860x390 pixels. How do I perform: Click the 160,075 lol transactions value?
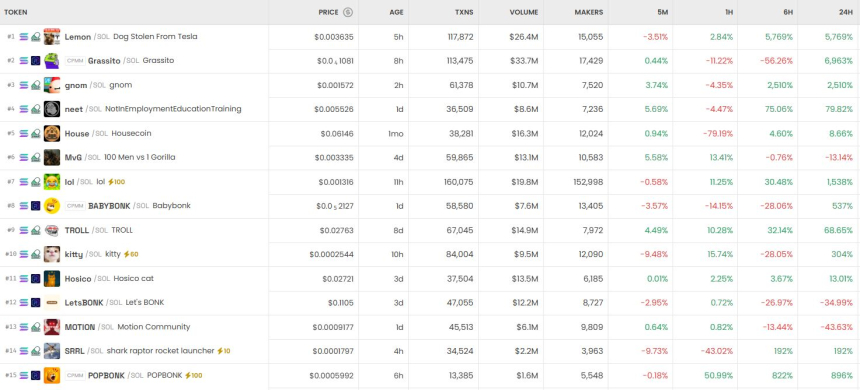pyautogui.click(x=459, y=182)
